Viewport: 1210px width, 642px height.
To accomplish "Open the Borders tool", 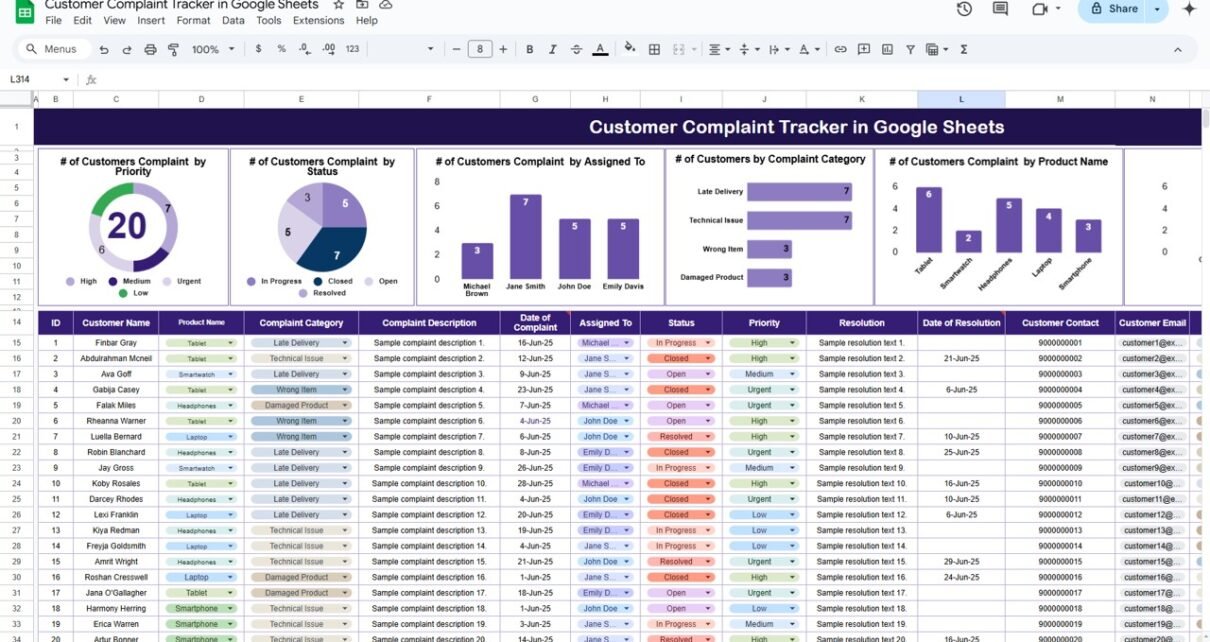I will (654, 49).
